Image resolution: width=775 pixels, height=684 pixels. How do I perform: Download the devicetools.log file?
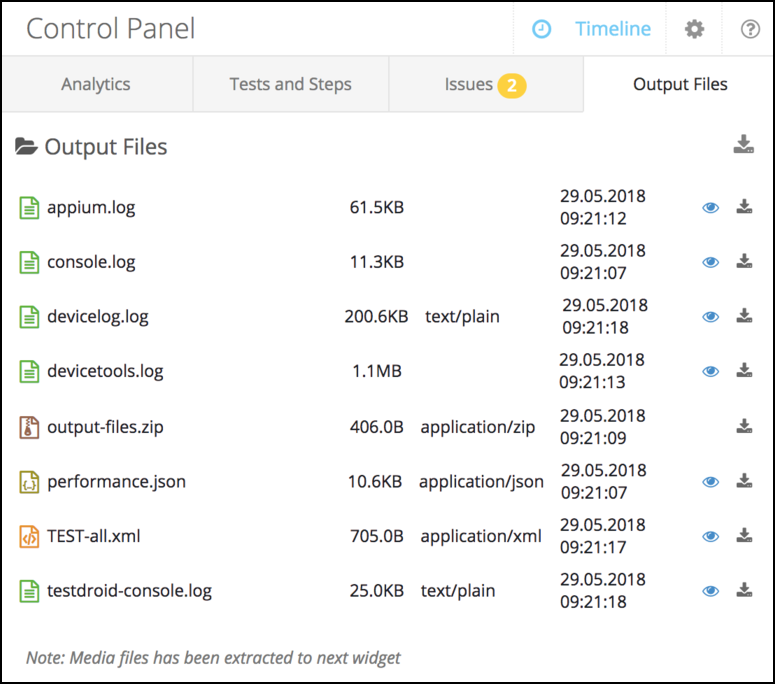coord(744,371)
